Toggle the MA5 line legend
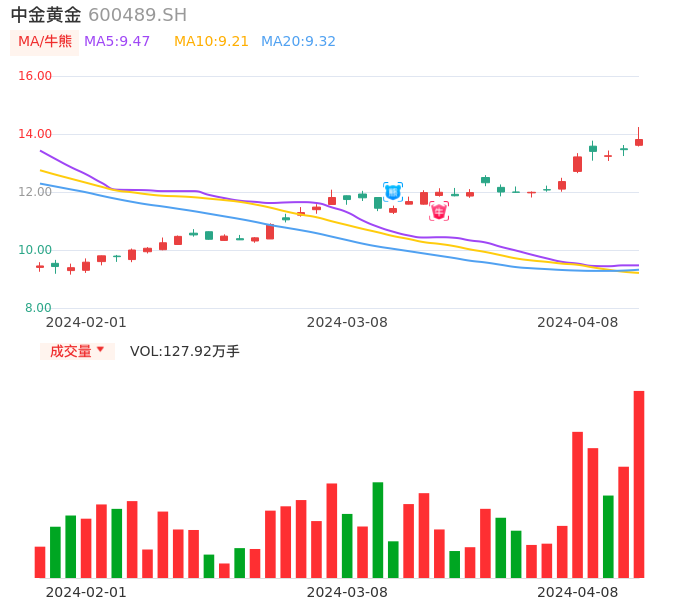Screen dimensions: 686x606 tap(117, 42)
